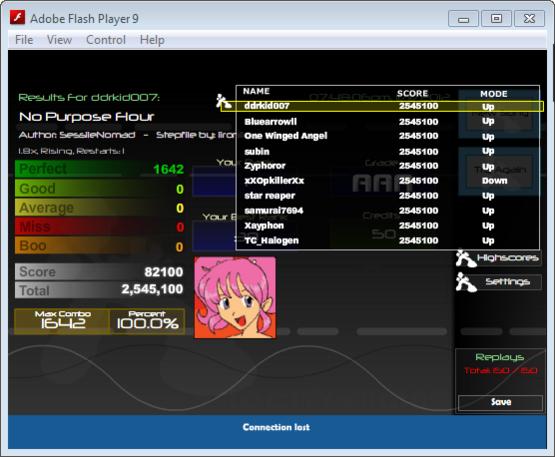The height and width of the screenshot is (457, 555).
Task: Open the View menu
Action: click(59, 40)
